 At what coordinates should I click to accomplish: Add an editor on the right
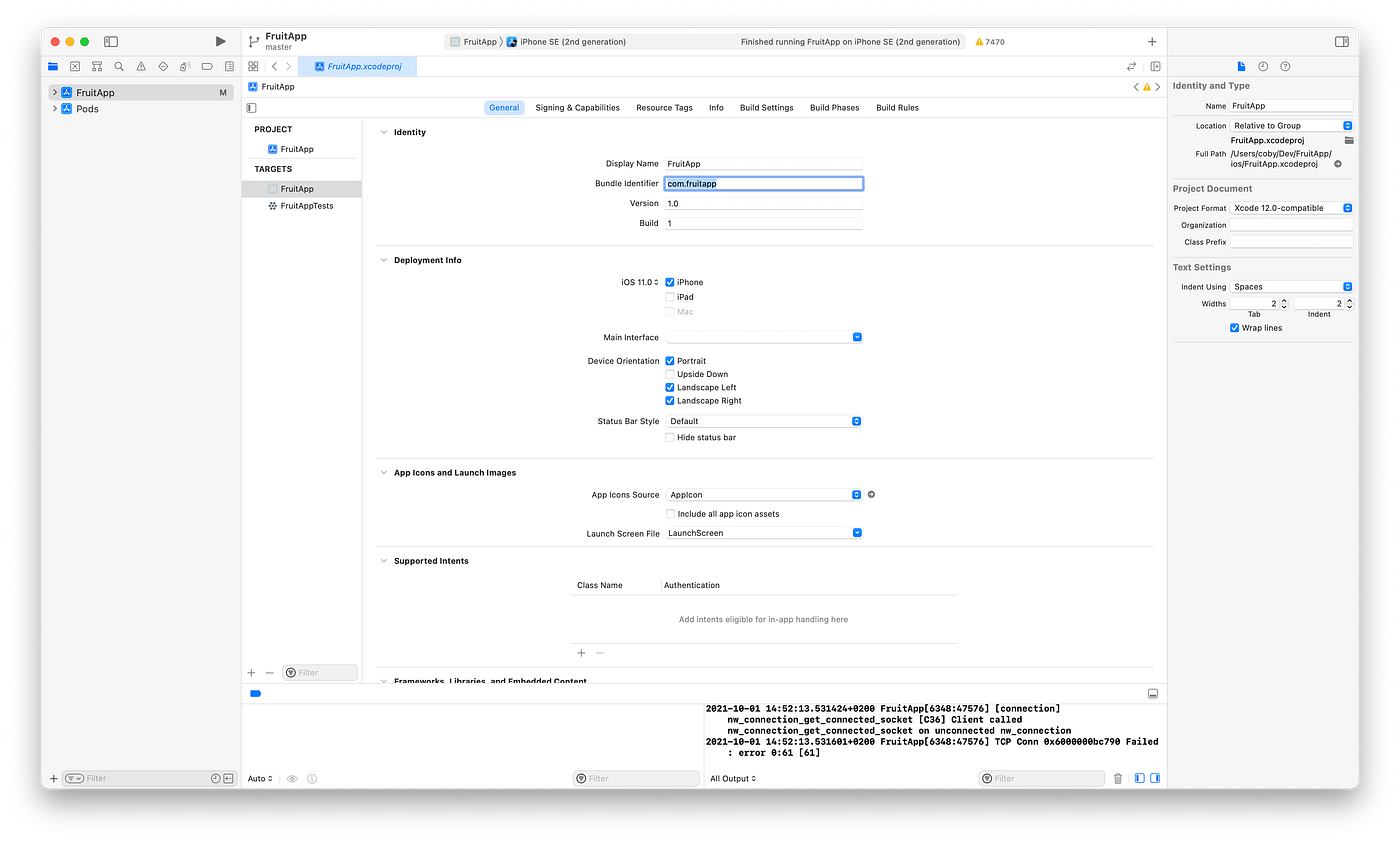coord(1155,66)
